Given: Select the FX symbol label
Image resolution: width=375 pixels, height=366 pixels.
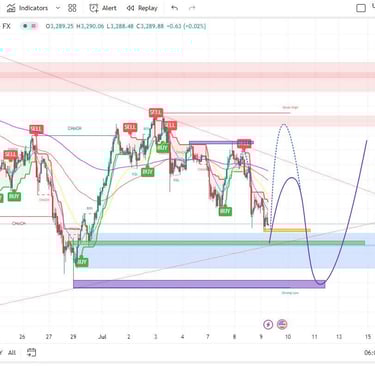Looking at the screenshot, I should (6, 26).
